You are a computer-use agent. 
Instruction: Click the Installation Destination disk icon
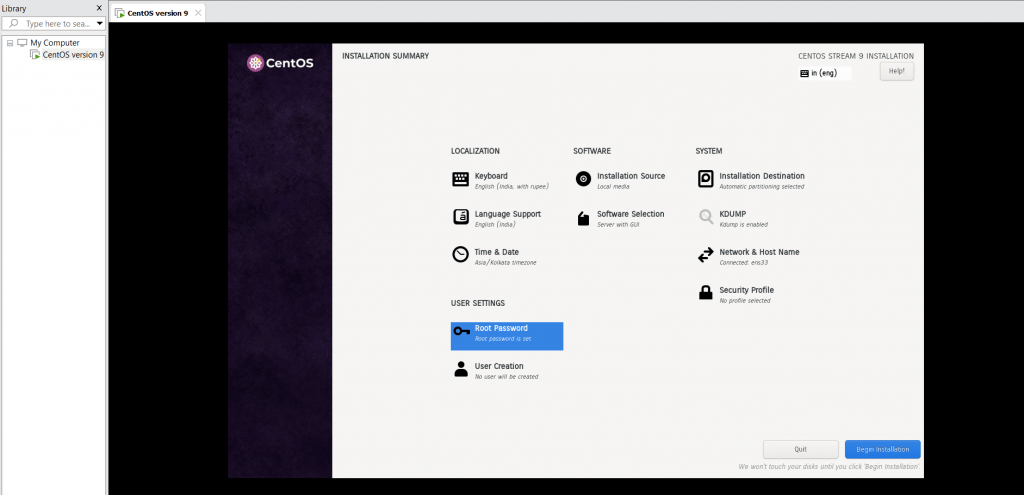point(705,180)
